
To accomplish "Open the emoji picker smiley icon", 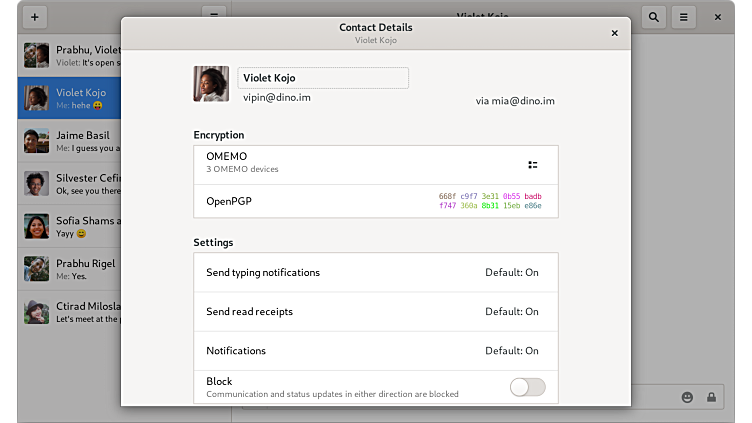I will click(x=687, y=397).
